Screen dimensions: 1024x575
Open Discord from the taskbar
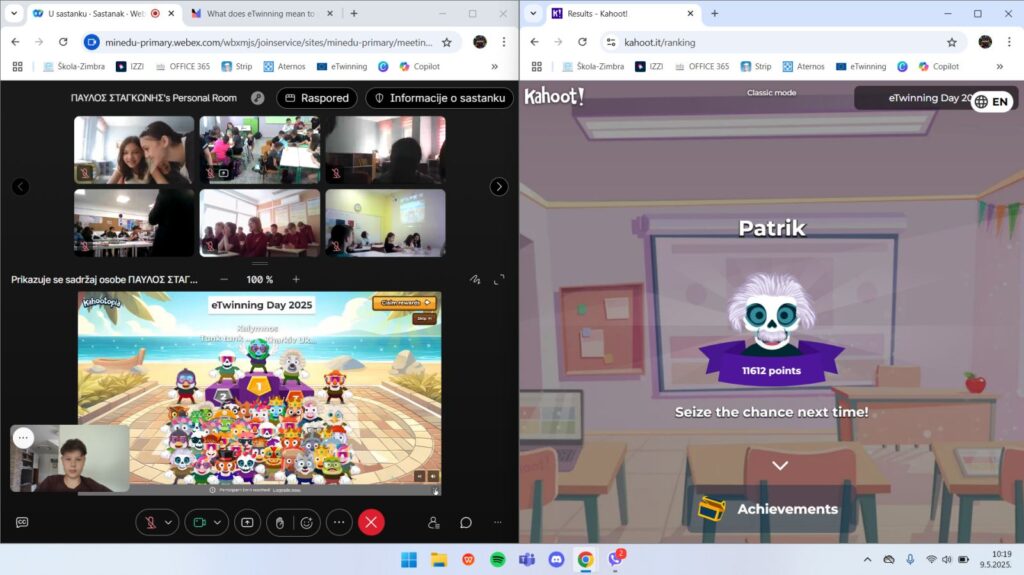click(x=556, y=559)
